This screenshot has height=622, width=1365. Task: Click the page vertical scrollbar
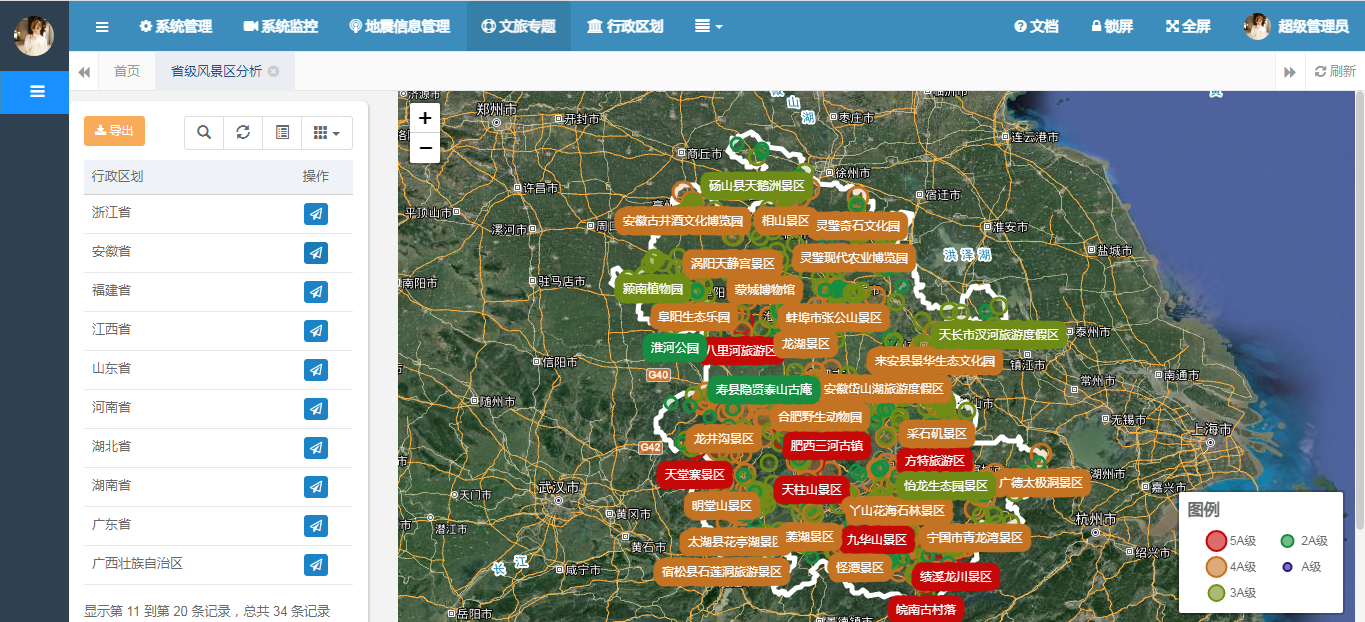point(1359,310)
